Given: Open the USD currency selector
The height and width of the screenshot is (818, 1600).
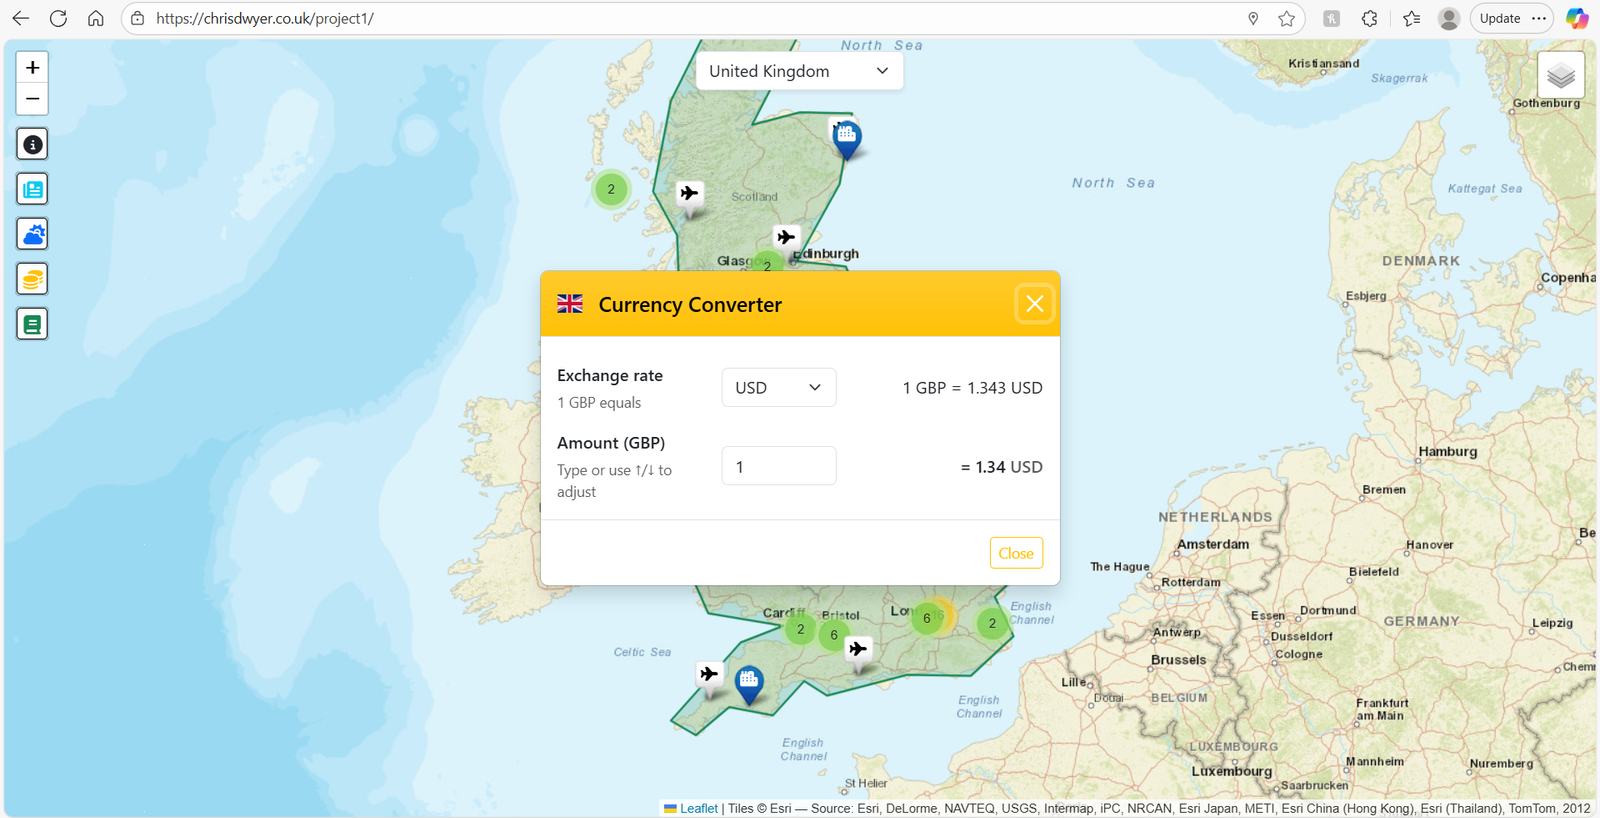Looking at the screenshot, I should (x=778, y=388).
